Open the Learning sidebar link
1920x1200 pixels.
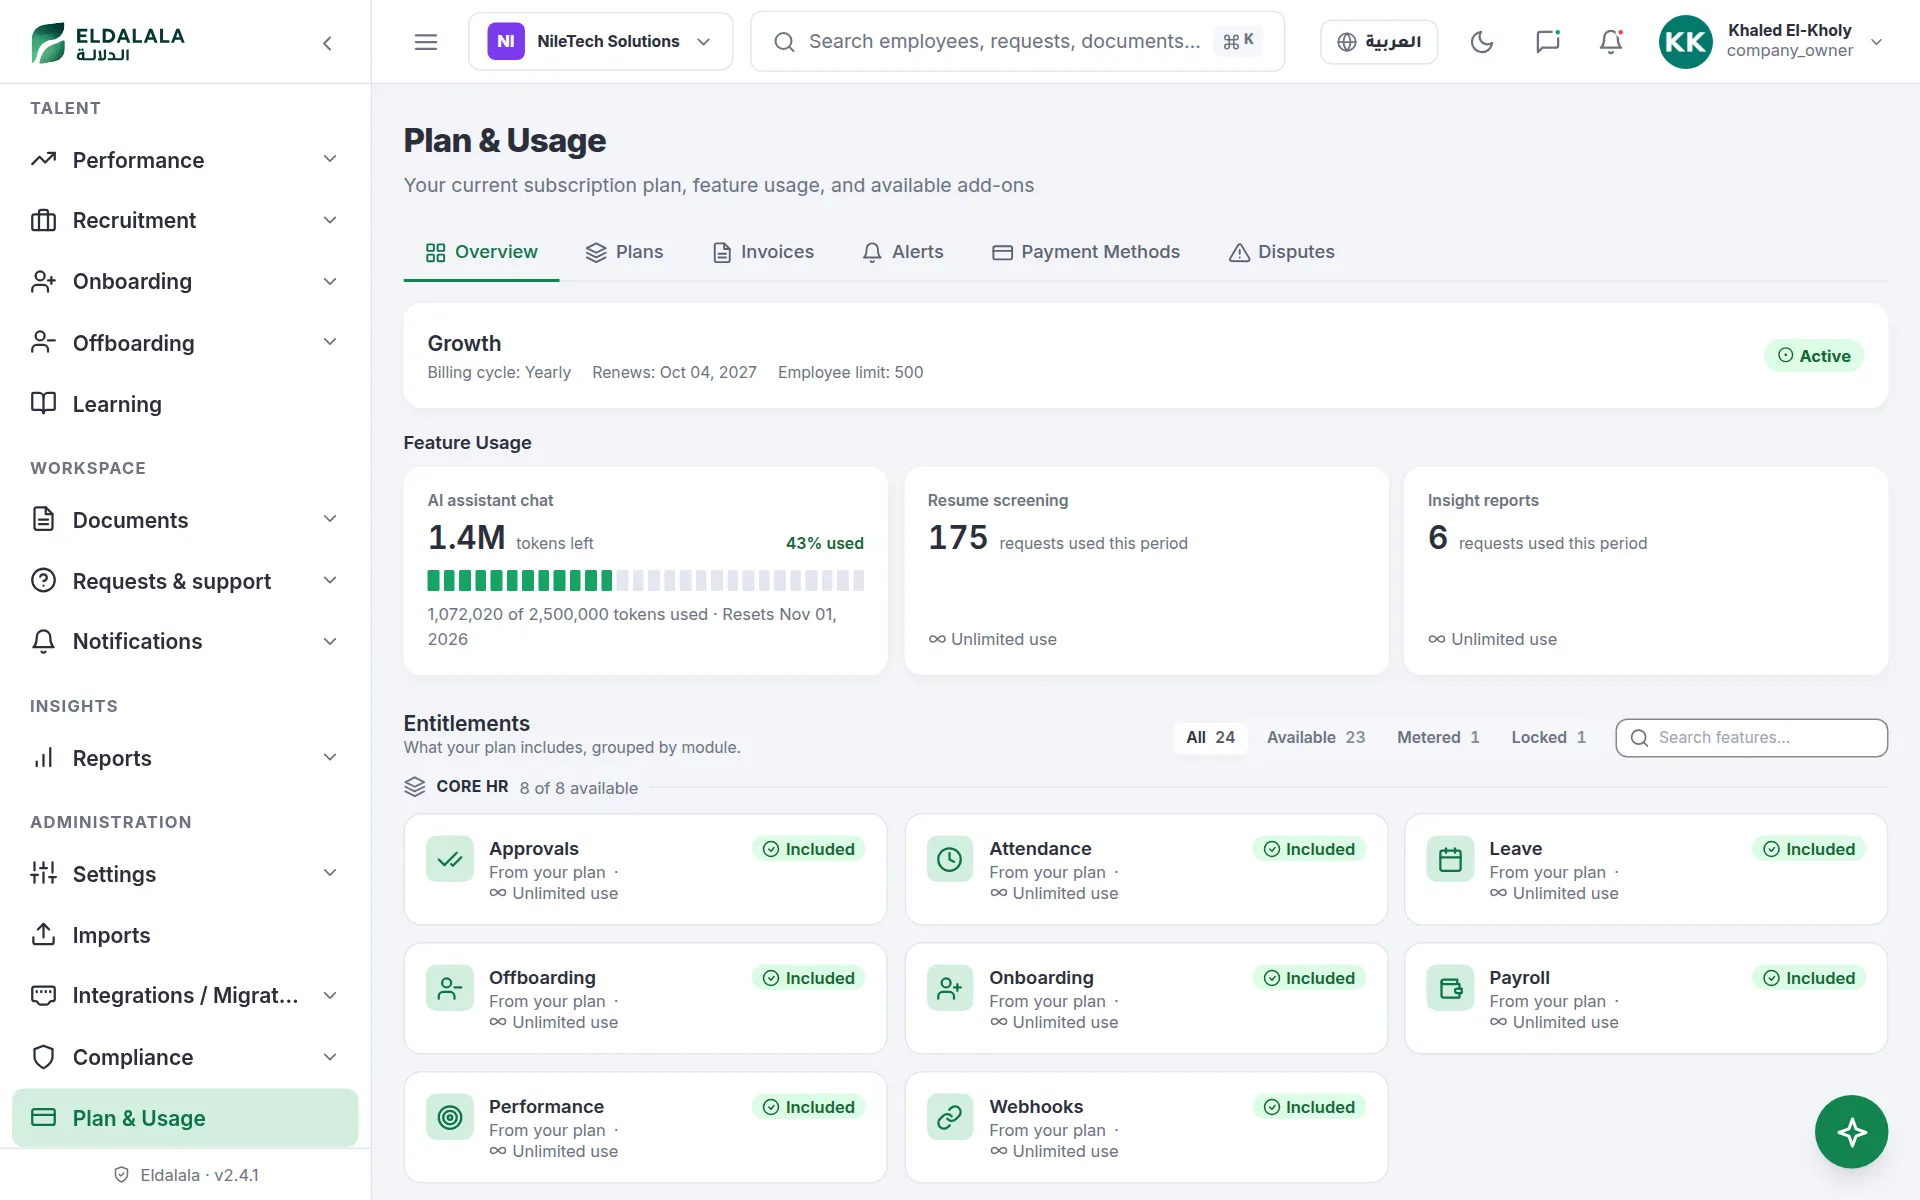[185, 404]
